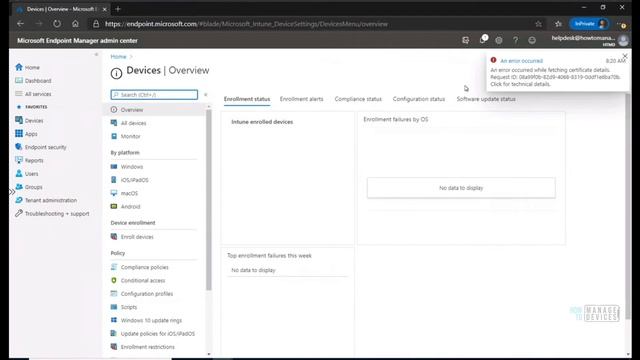Viewport: 640px width, 360px height.
Task: Collapse the Devices menu with double chevron
Action: pos(206,95)
